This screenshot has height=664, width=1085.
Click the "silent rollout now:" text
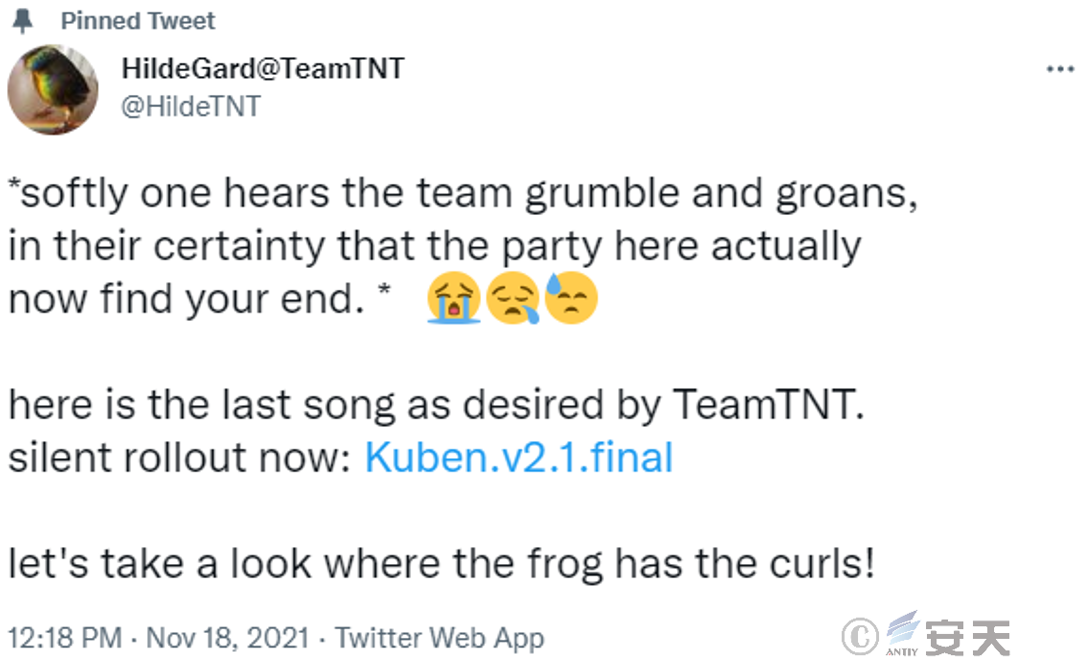tap(180, 457)
